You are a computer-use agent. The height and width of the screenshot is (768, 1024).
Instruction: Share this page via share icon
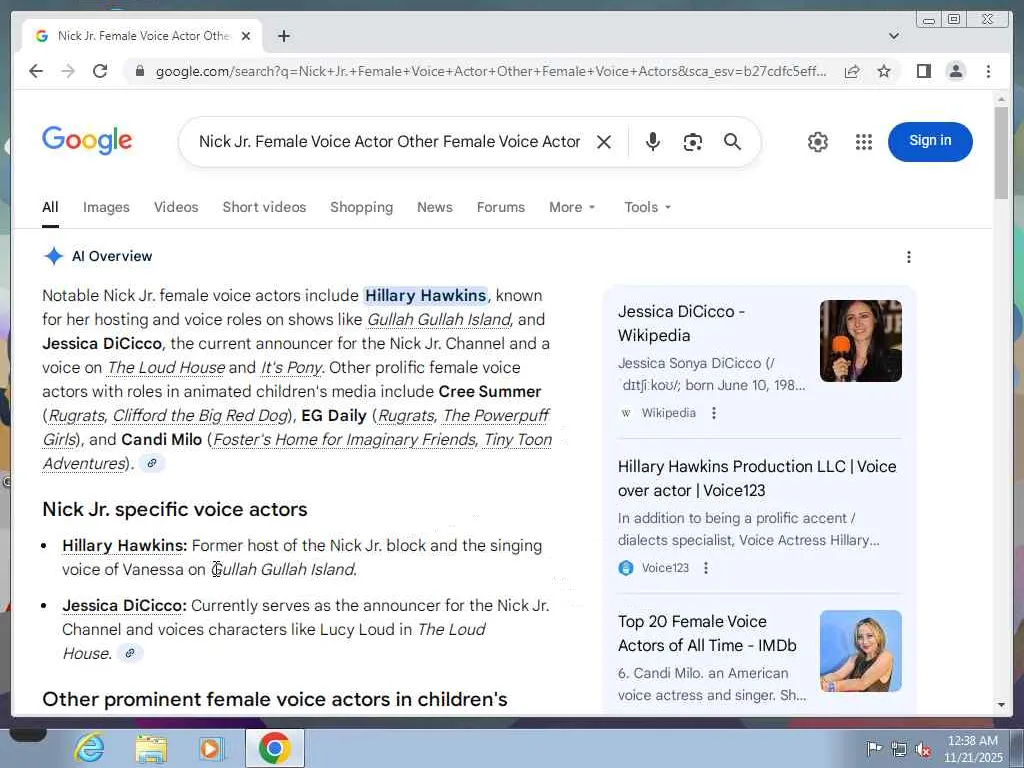(x=852, y=71)
